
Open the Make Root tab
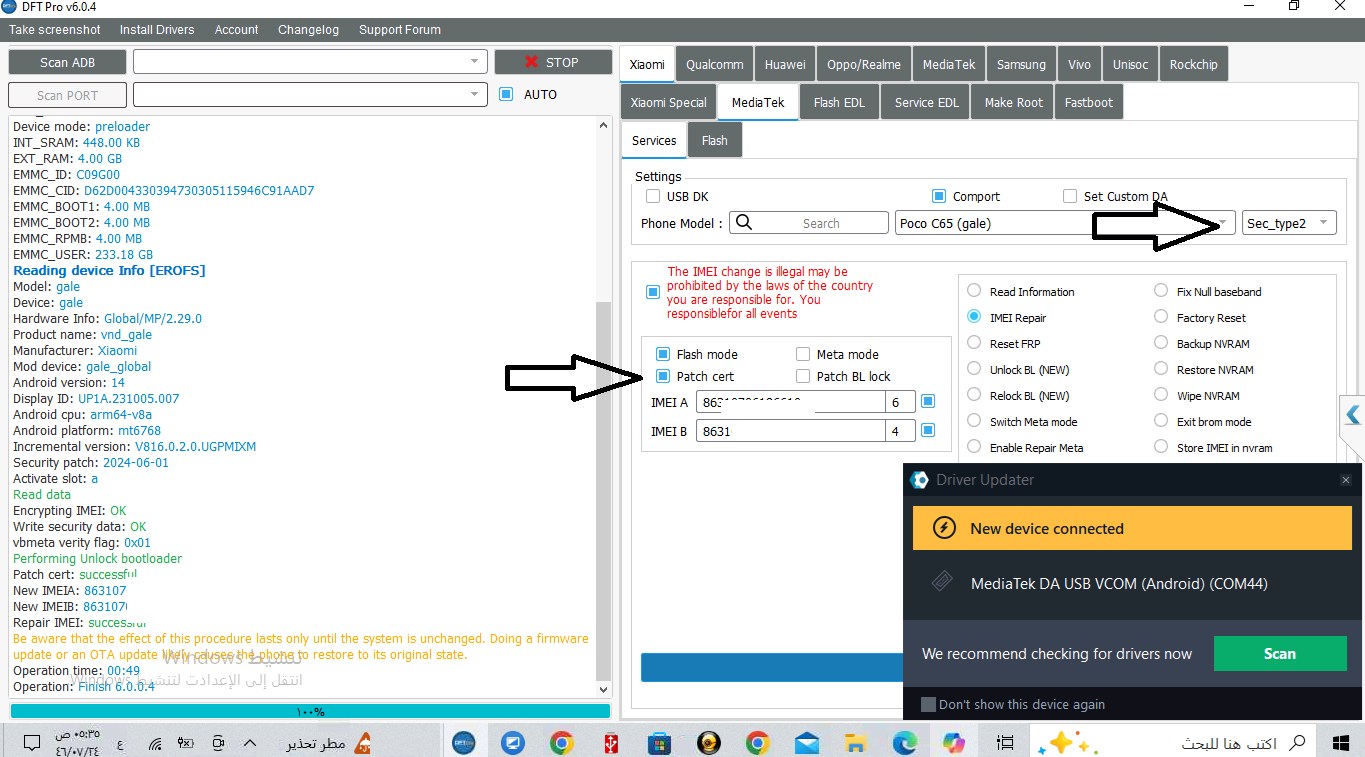pos(1013,102)
